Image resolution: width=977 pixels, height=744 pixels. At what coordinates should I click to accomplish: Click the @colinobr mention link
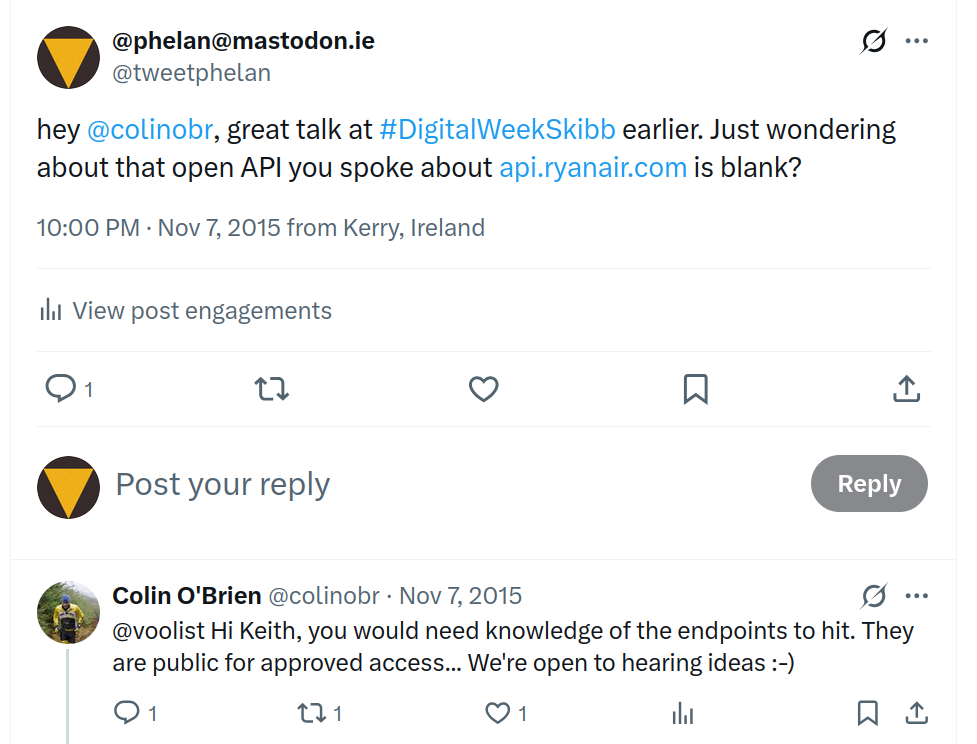tap(153, 130)
